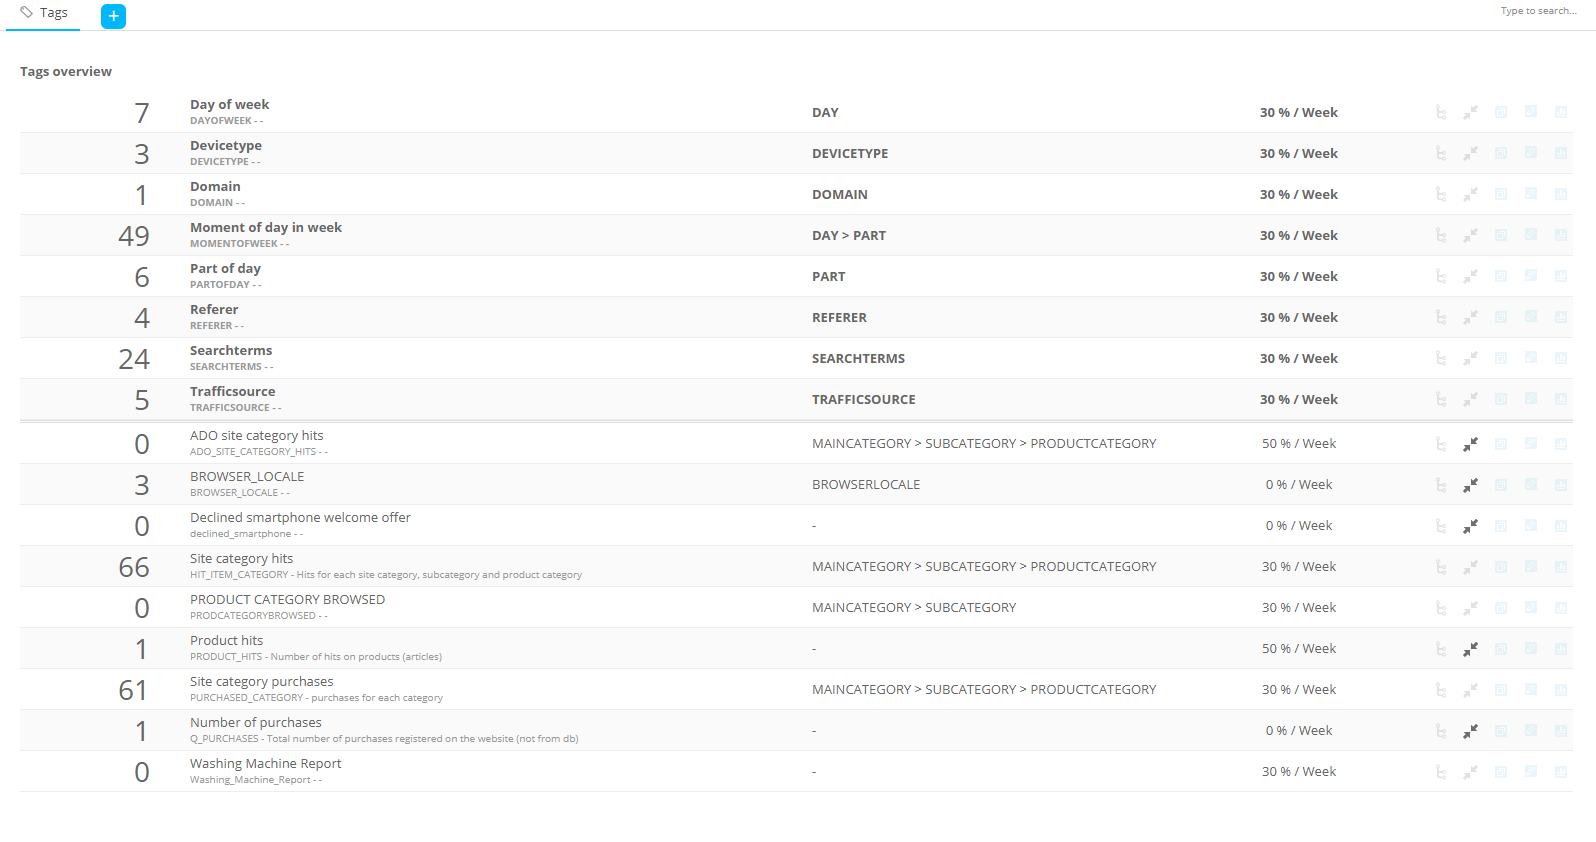Show chart for Product hits tag
Screen dimensions: 1596x842
pyautogui.click(x=1561, y=649)
